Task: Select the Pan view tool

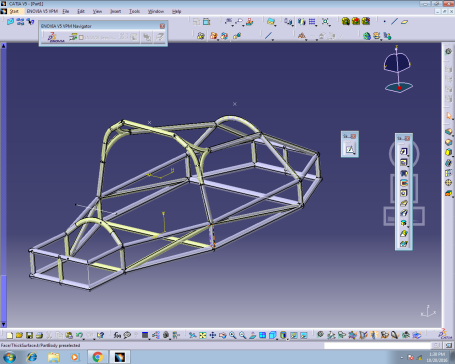Action: pyautogui.click(x=213, y=335)
